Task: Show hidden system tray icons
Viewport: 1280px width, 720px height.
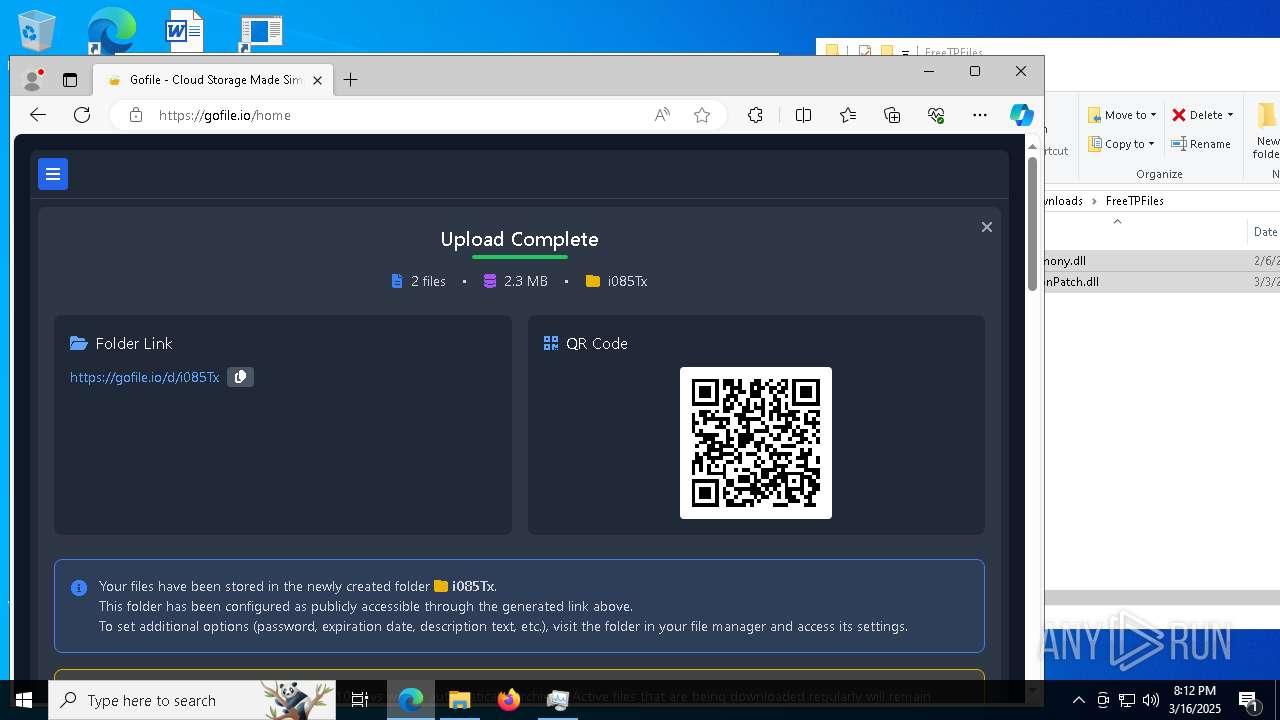Action: [x=1078, y=700]
